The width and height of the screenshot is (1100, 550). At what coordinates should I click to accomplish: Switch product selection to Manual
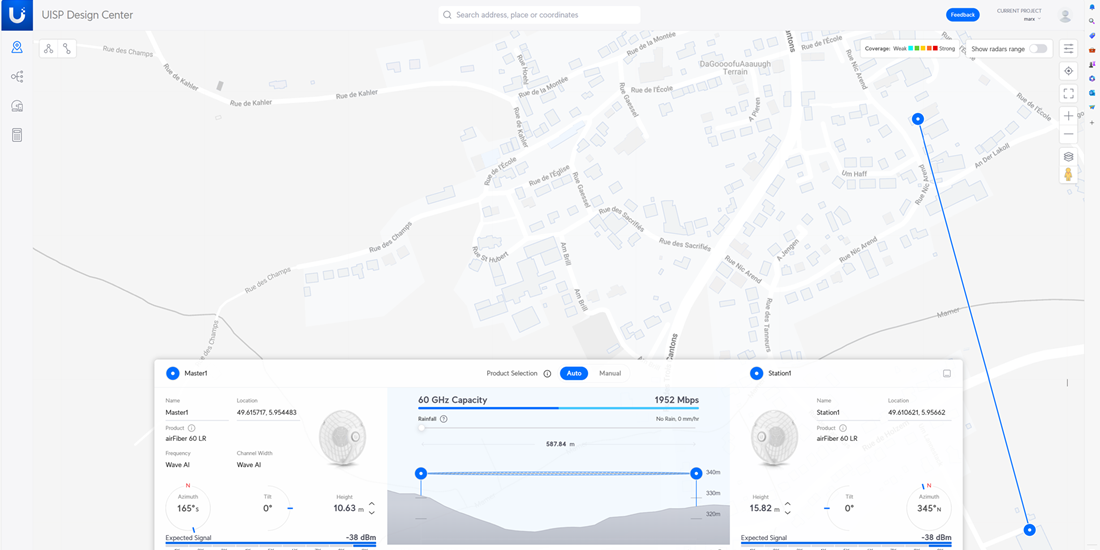click(610, 373)
